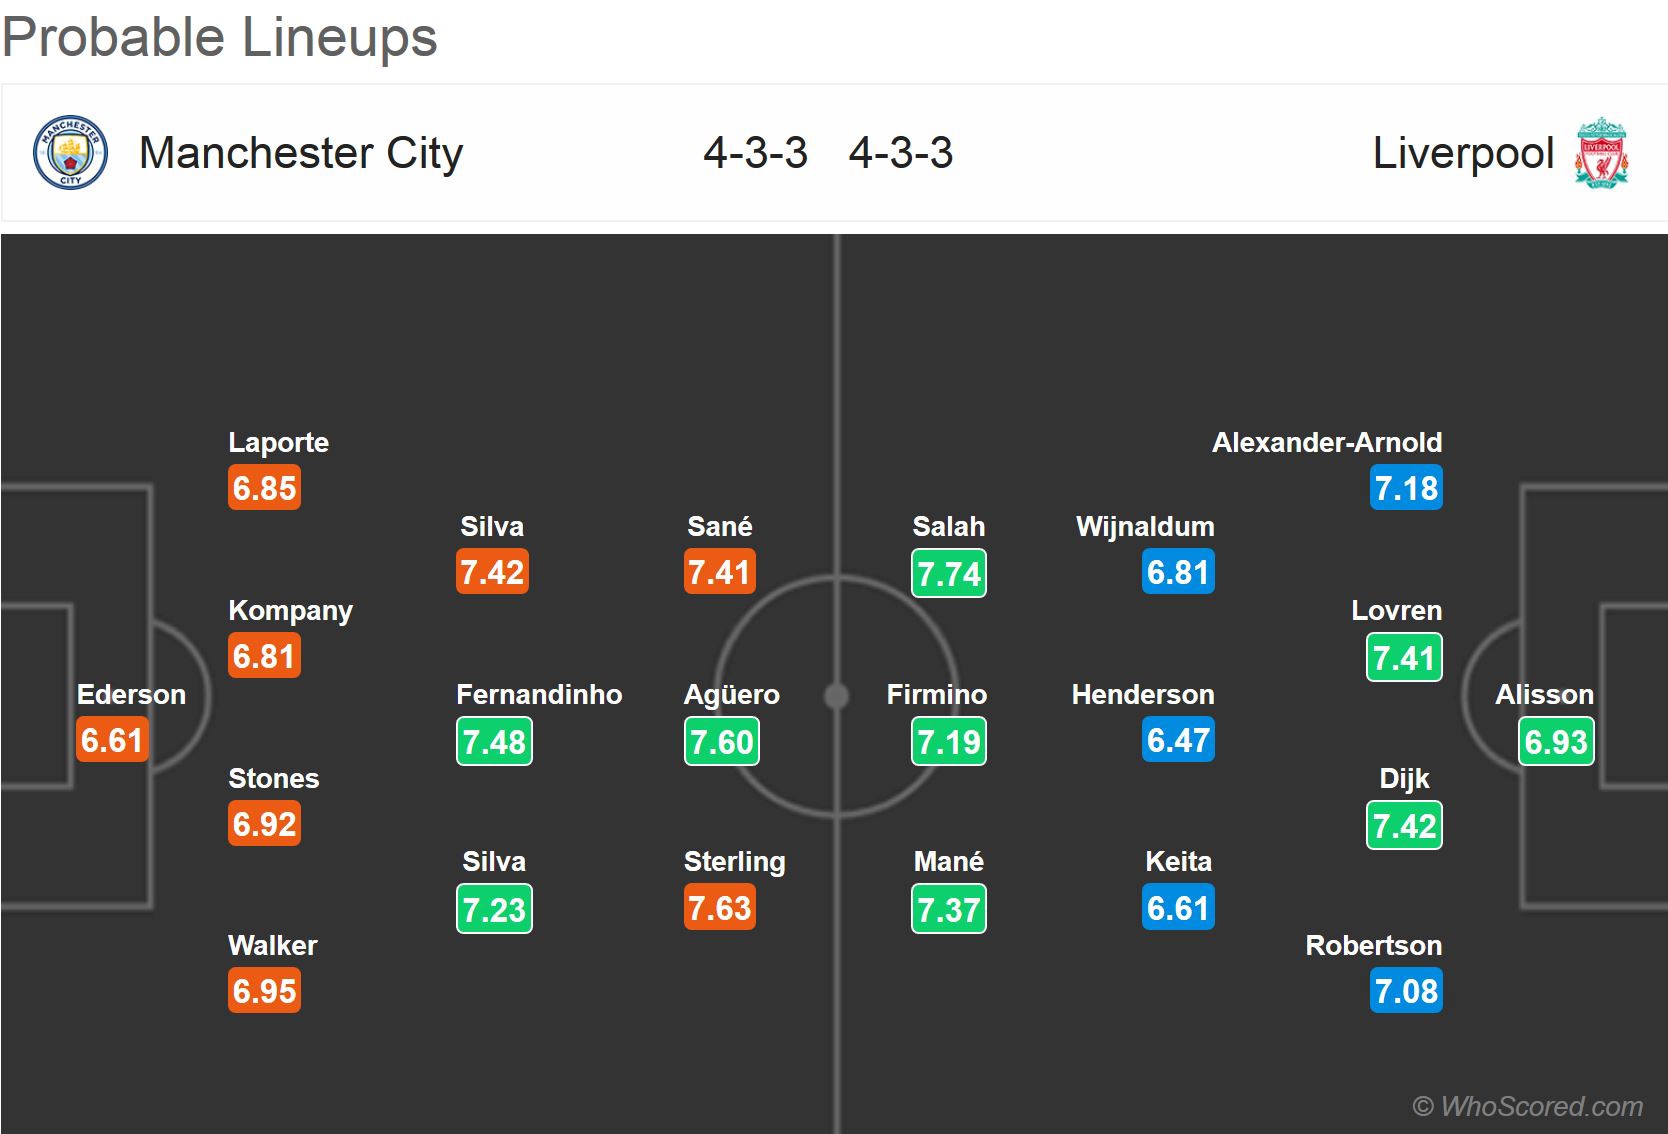The width and height of the screenshot is (1668, 1134).
Task: Click Alexander-Arnold's 7.18 rating badge
Action: pyautogui.click(x=1406, y=488)
